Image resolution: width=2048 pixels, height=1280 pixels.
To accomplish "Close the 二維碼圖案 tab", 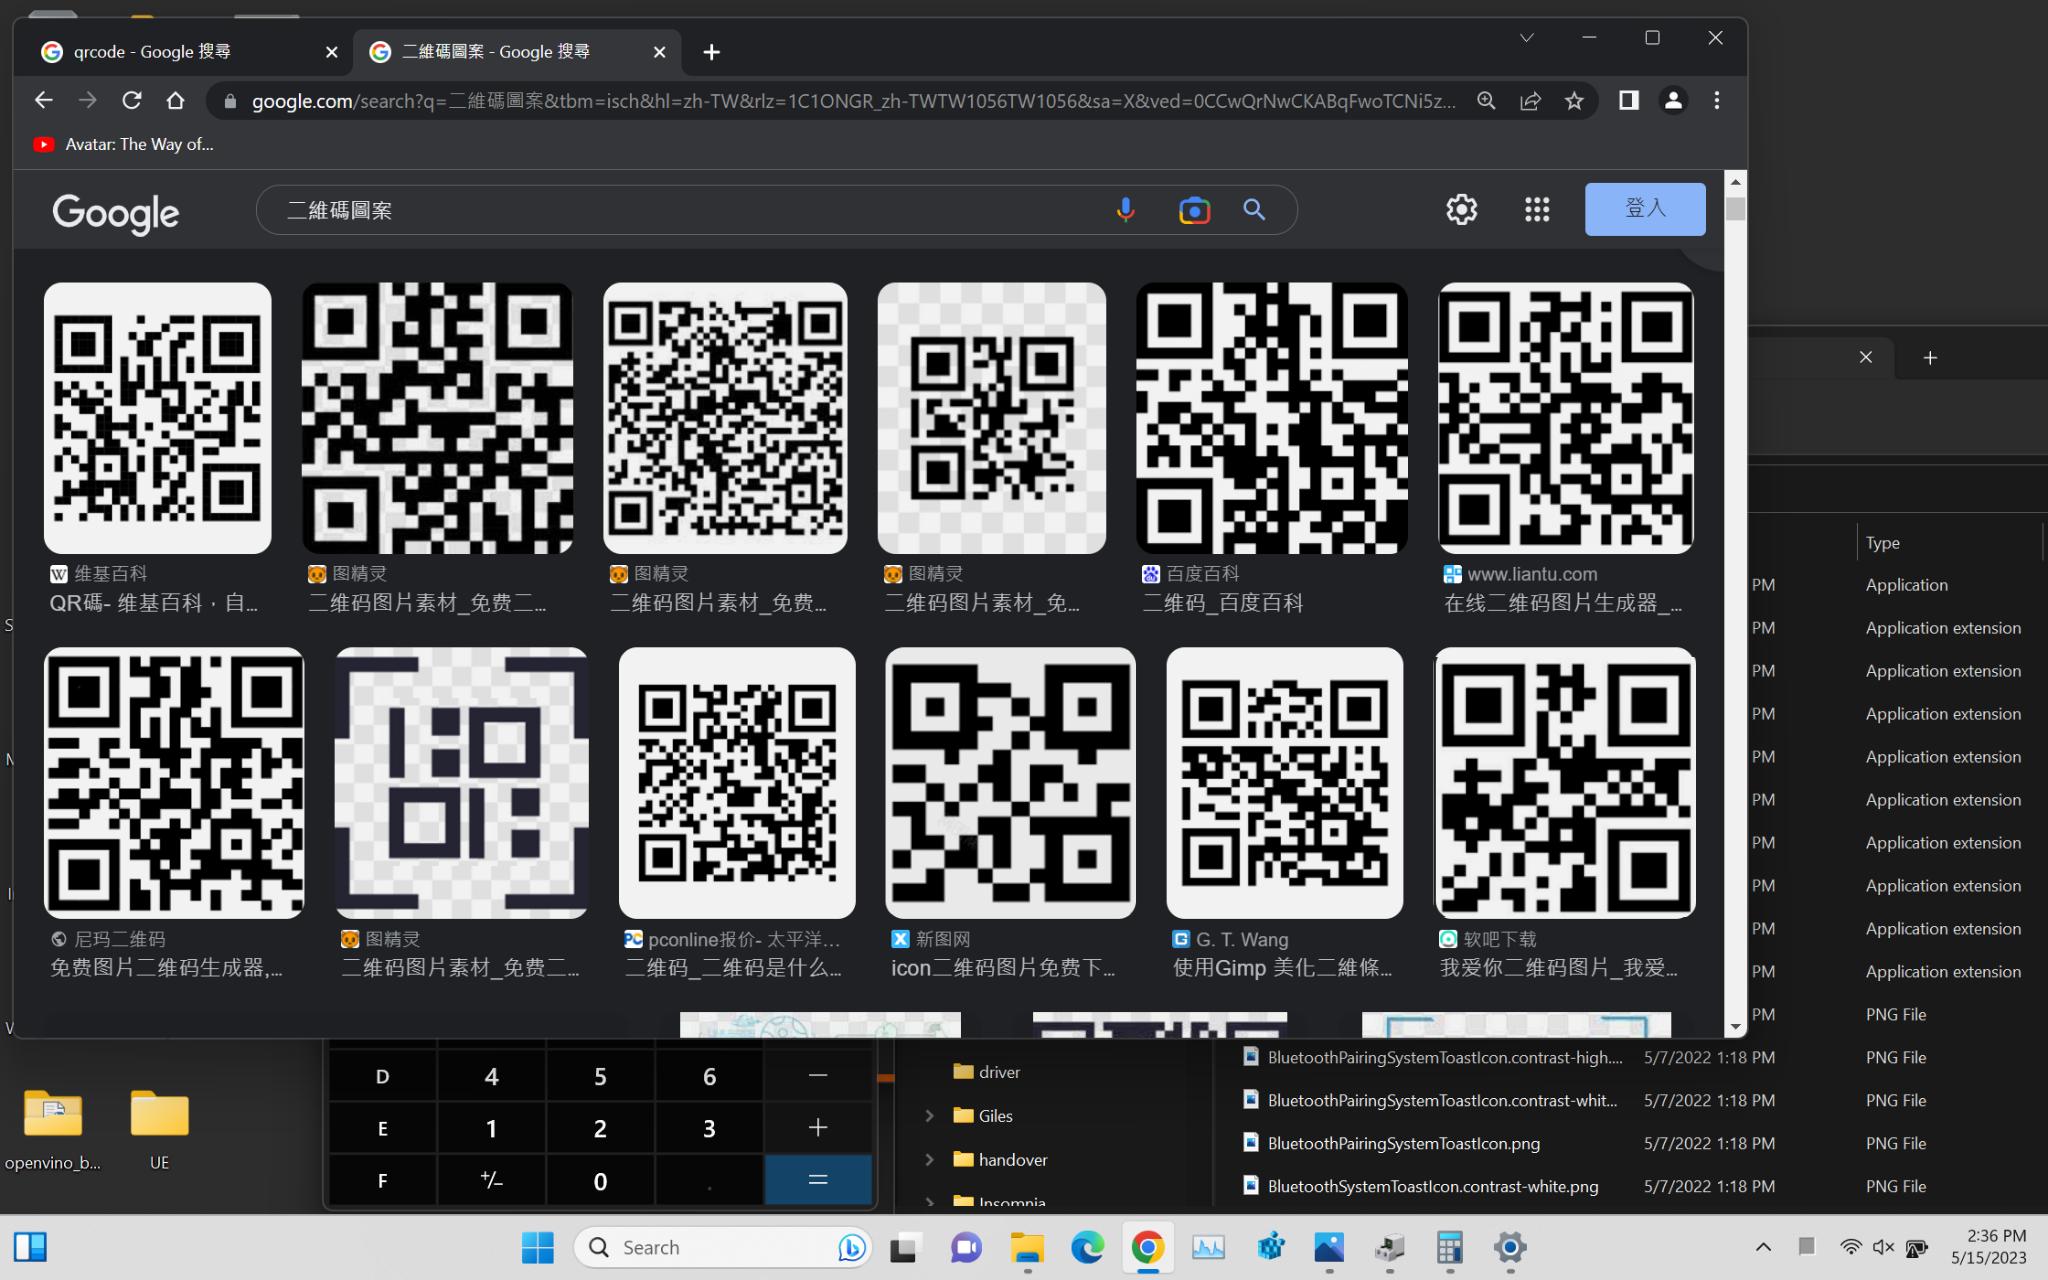I will pos(659,52).
